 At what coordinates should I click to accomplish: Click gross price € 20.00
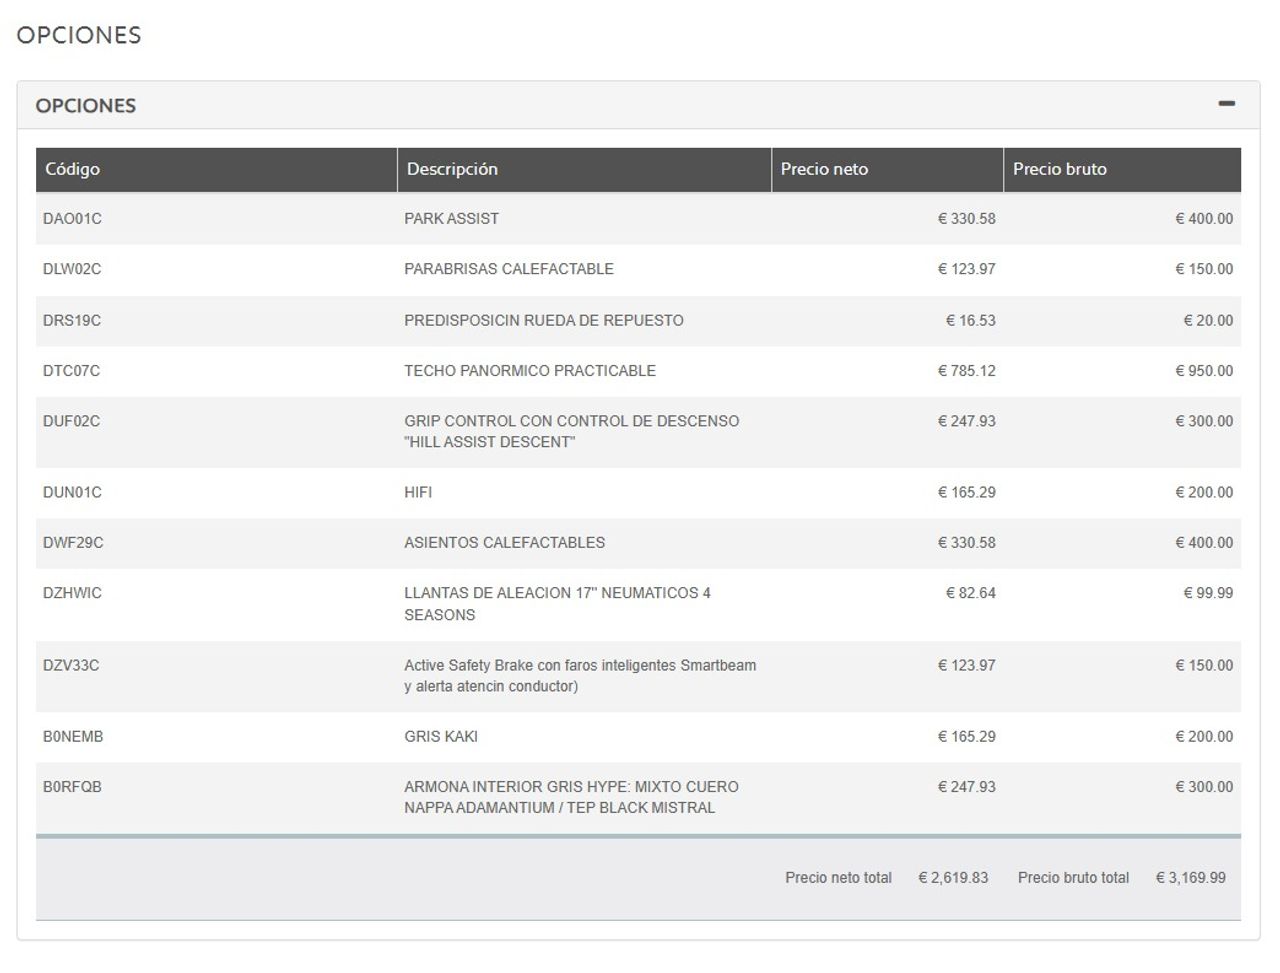pos(1208,321)
